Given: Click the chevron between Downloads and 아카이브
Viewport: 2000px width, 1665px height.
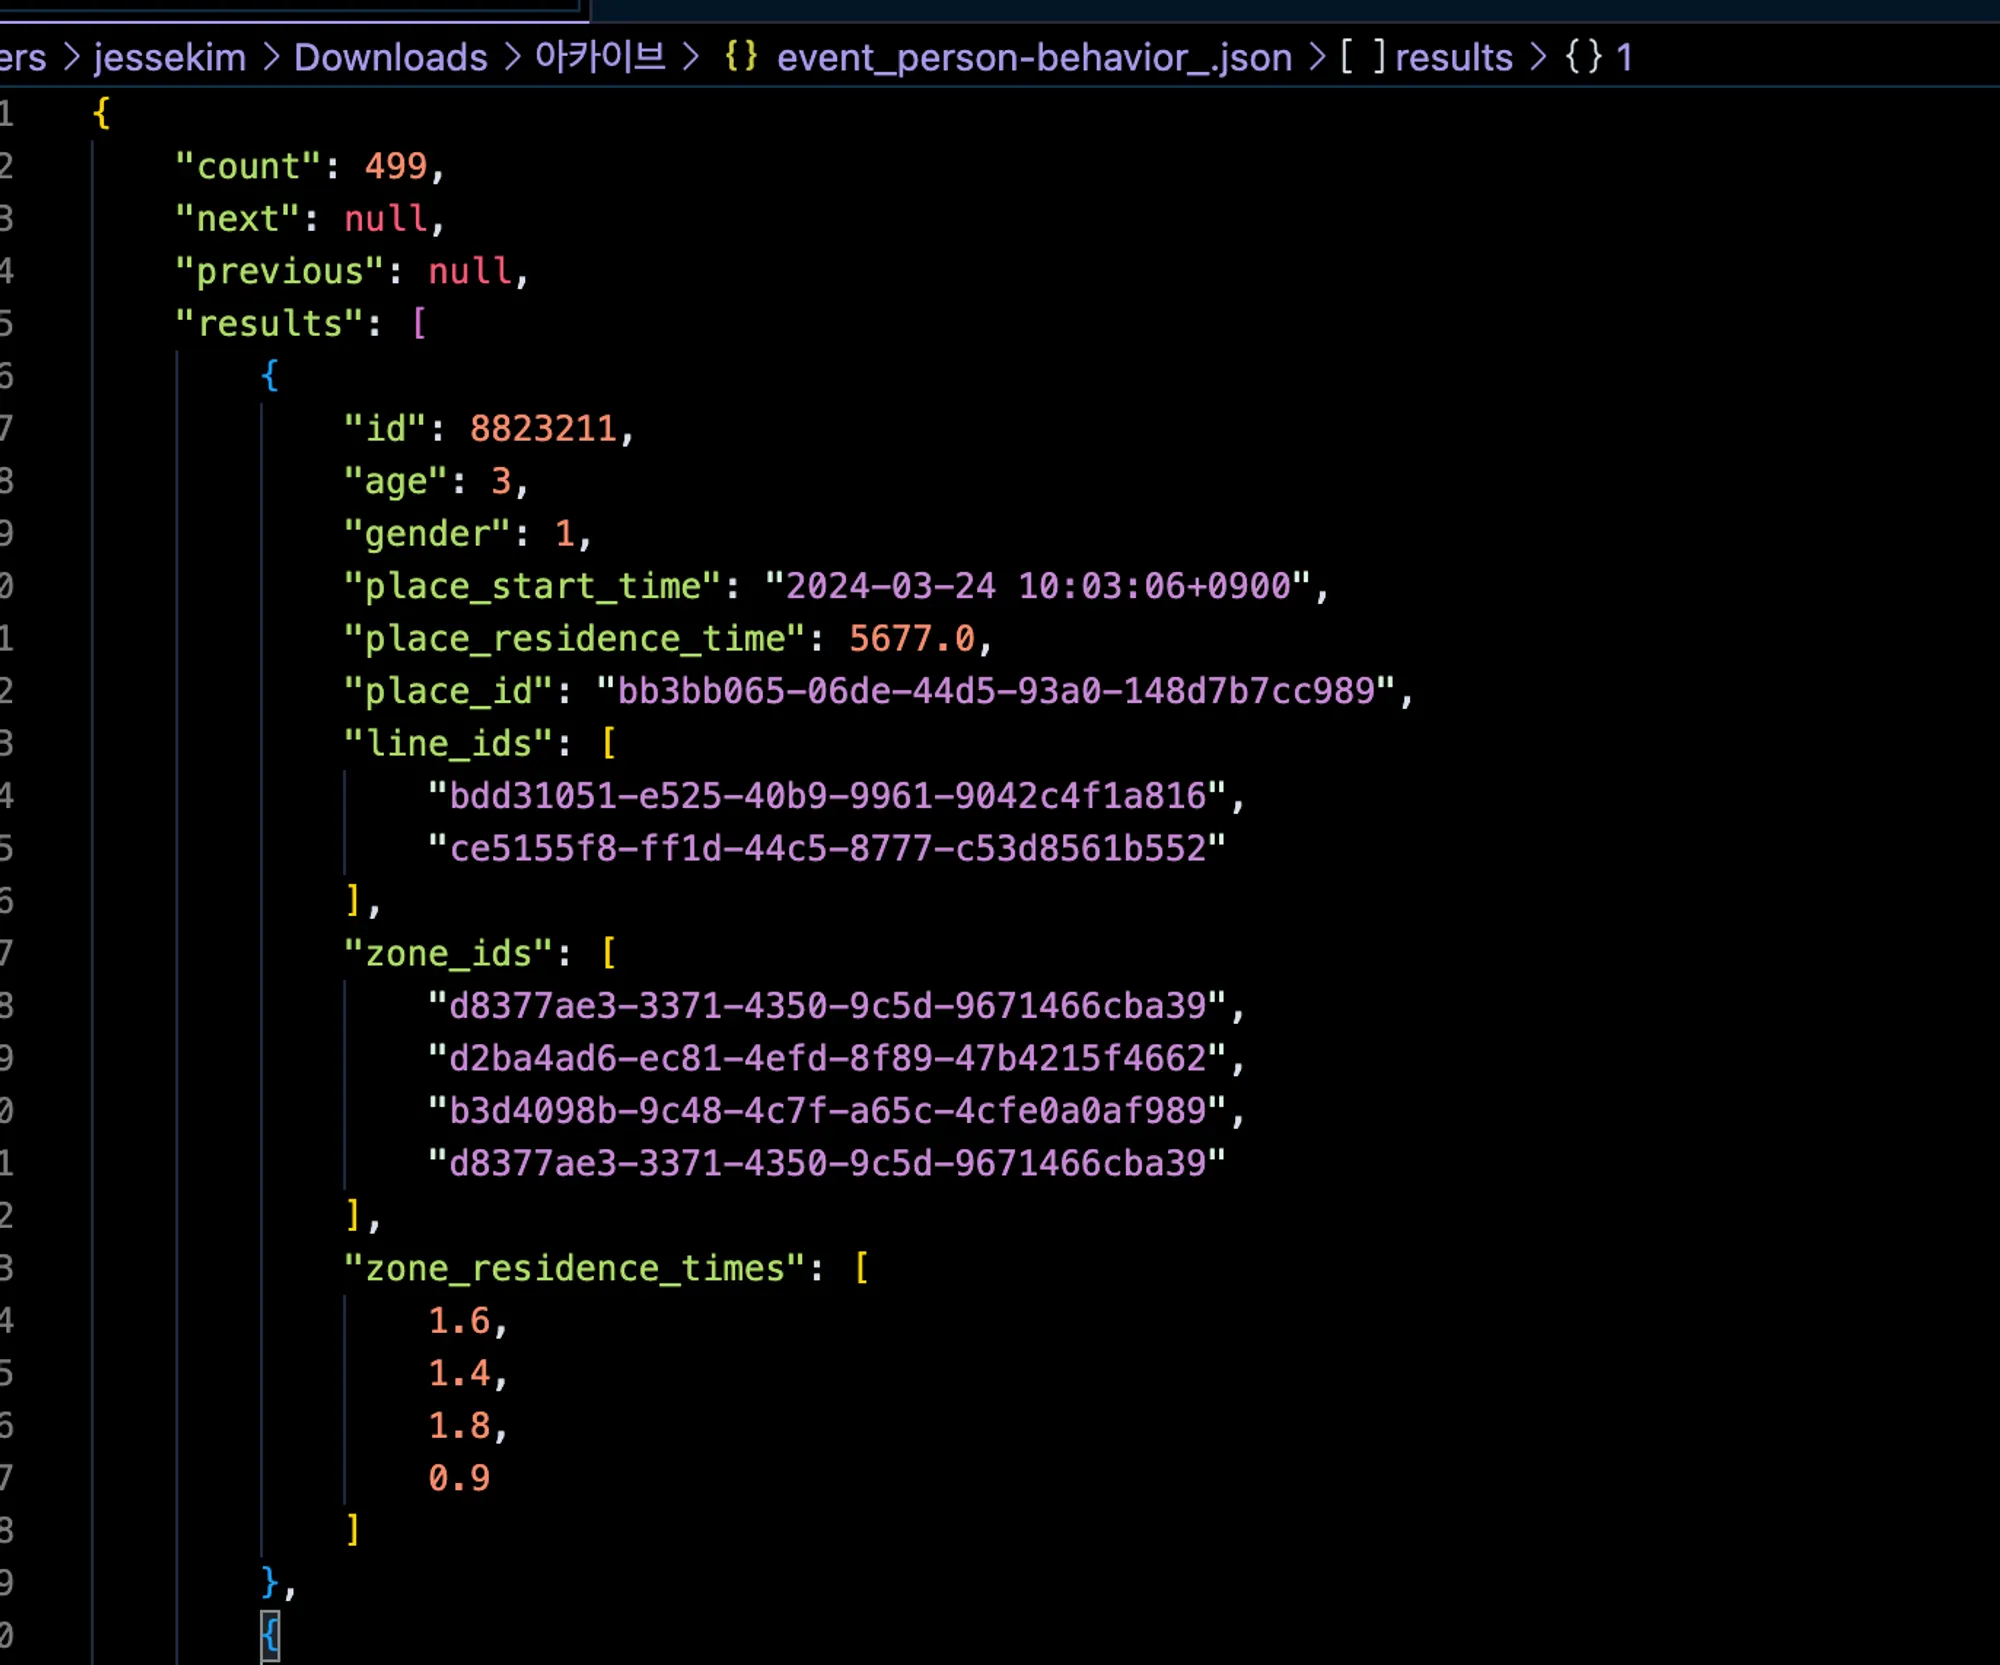Looking at the screenshot, I should [x=513, y=57].
